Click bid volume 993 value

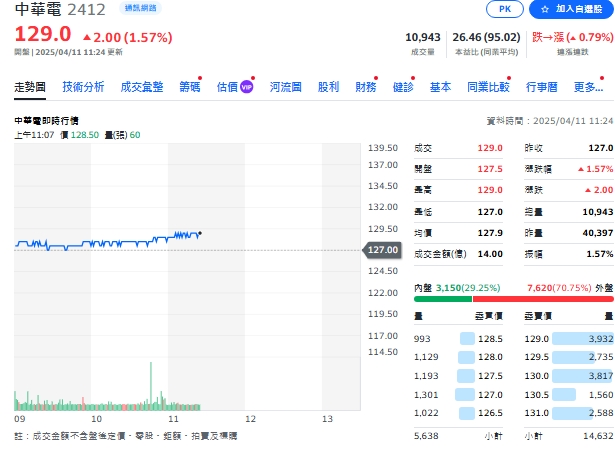click(x=422, y=339)
